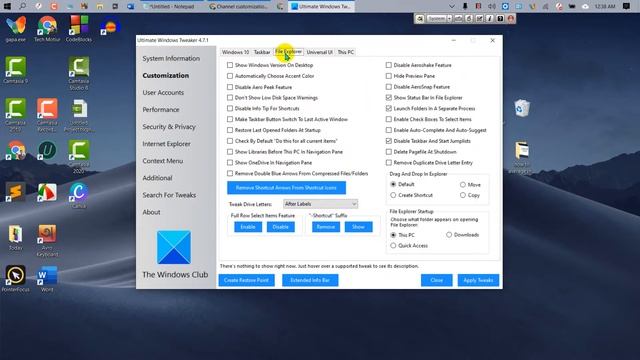Viewport: 640px width, 360px height.
Task: Select Quick Access startup folder
Action: pyautogui.click(x=393, y=246)
